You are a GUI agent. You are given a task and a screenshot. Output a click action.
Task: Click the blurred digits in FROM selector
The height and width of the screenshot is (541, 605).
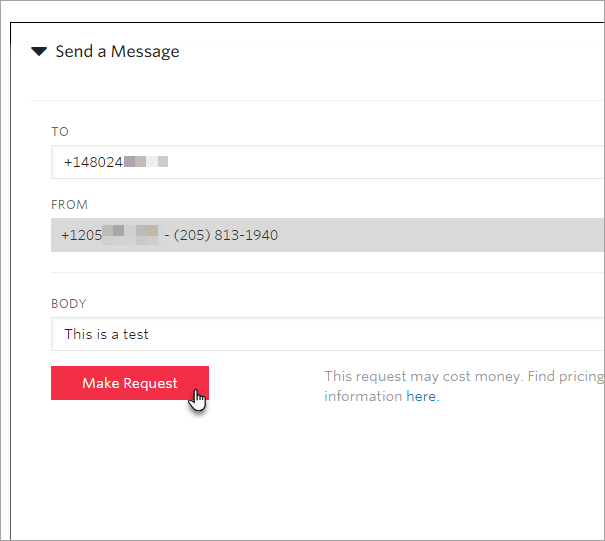[x=130, y=235]
